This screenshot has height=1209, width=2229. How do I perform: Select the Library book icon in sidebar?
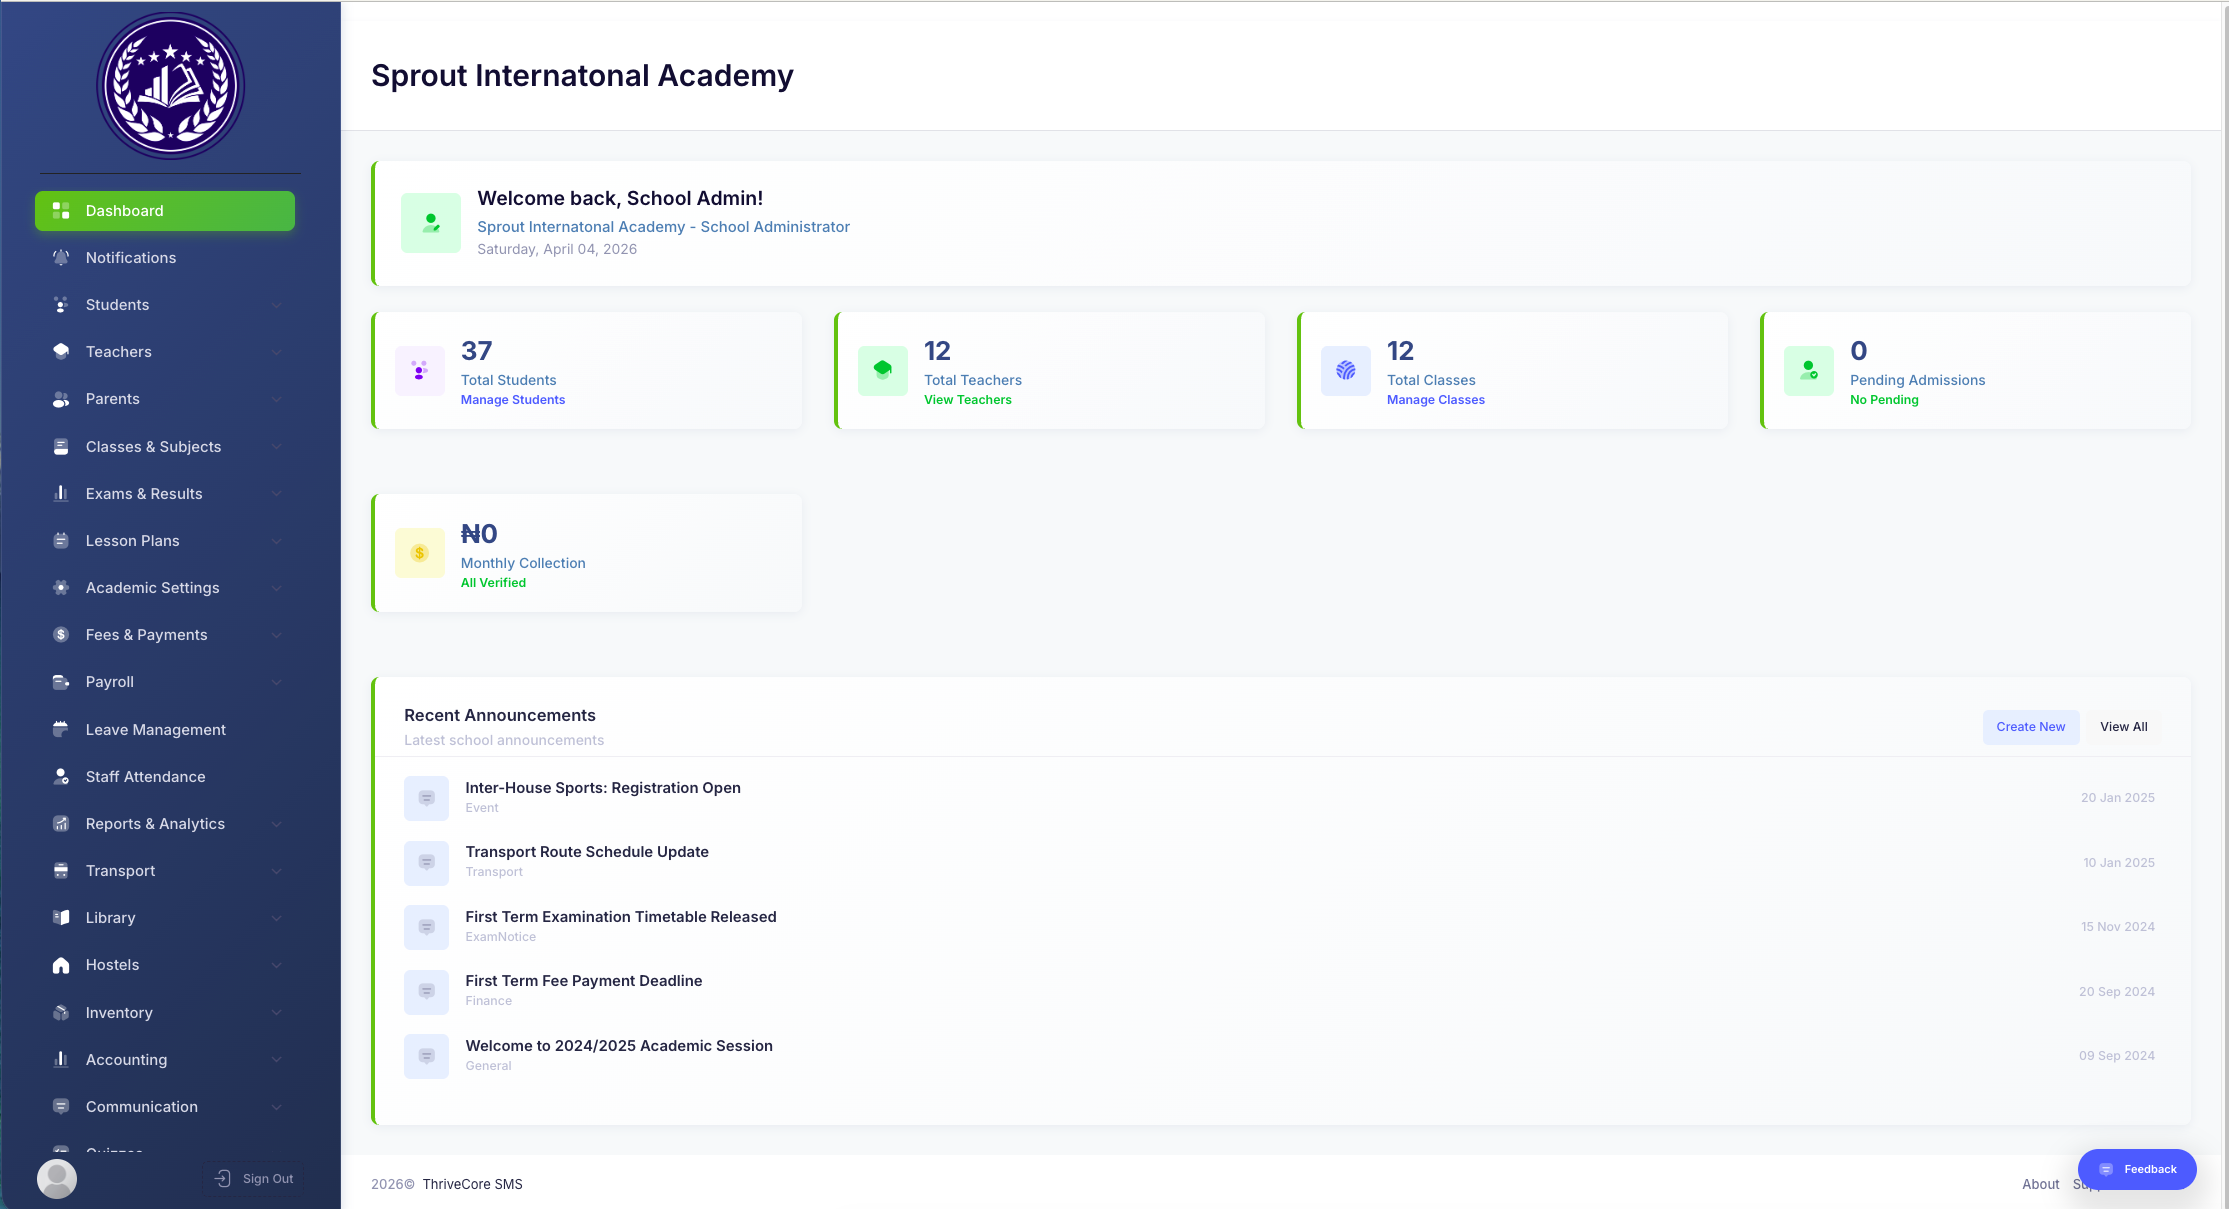61,917
